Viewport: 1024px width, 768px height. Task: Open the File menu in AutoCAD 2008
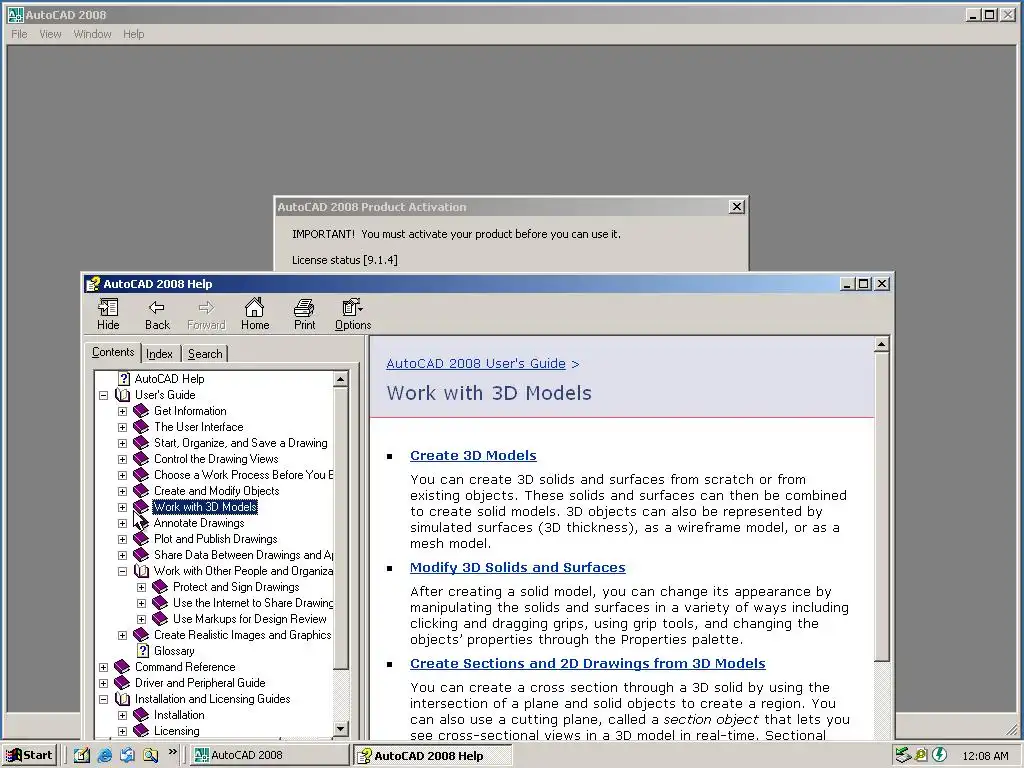coord(19,34)
